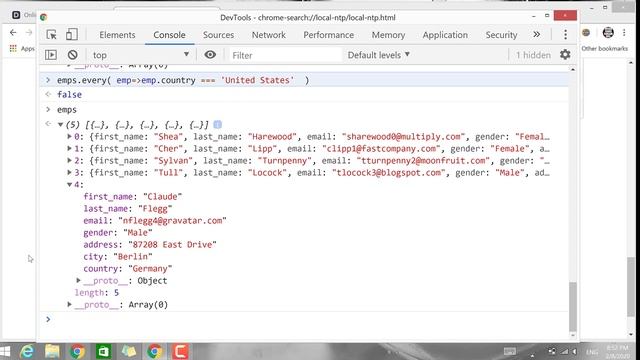Screen dimensions: 640x360
Task: Switch to the Elements tab
Action: [x=117, y=35]
